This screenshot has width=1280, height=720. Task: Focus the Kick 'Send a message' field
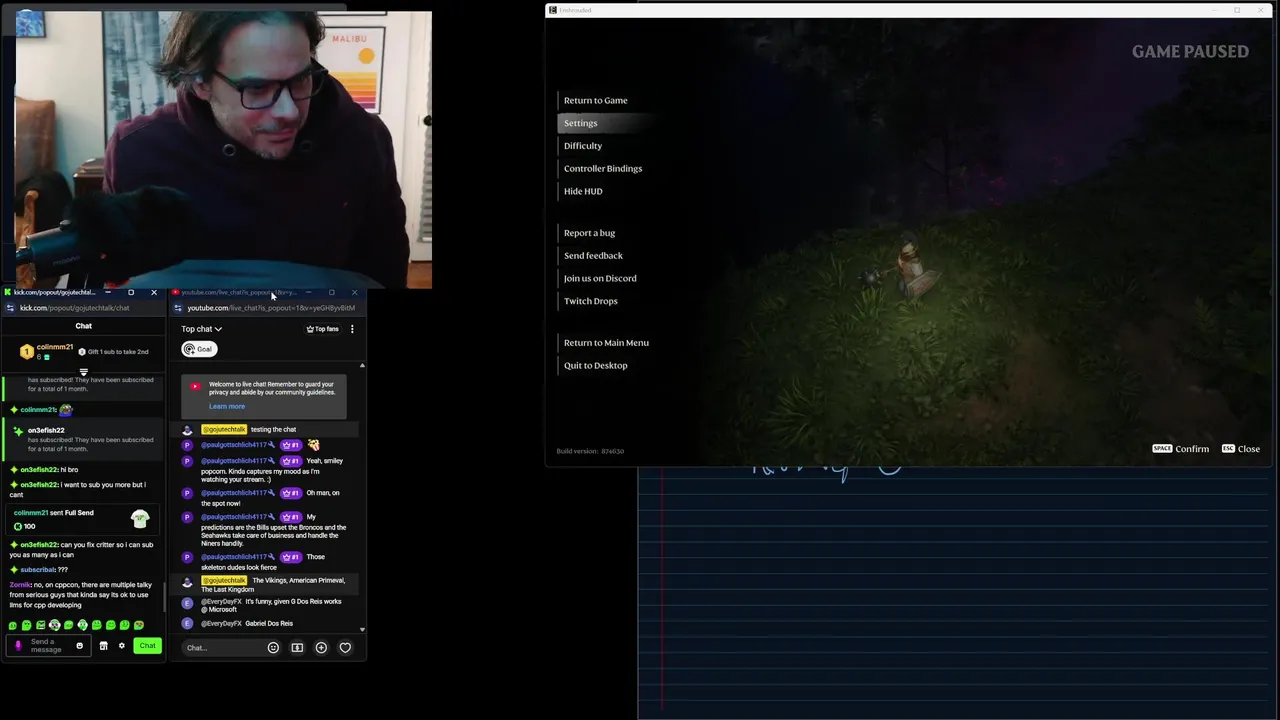pos(48,646)
